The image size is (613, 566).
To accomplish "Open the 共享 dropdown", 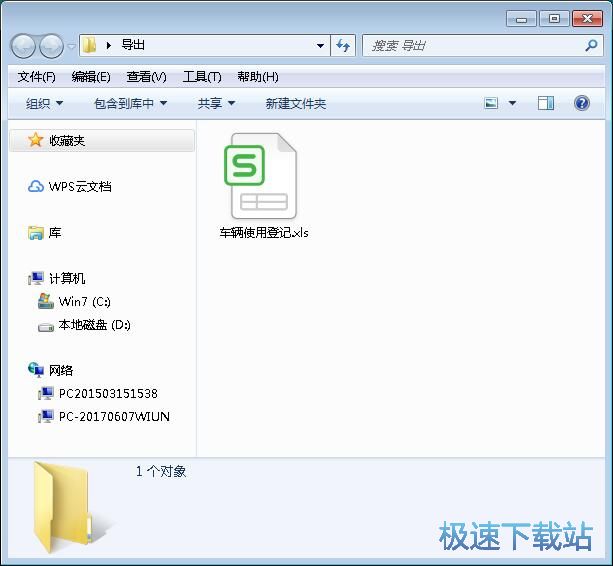I will tap(216, 104).
